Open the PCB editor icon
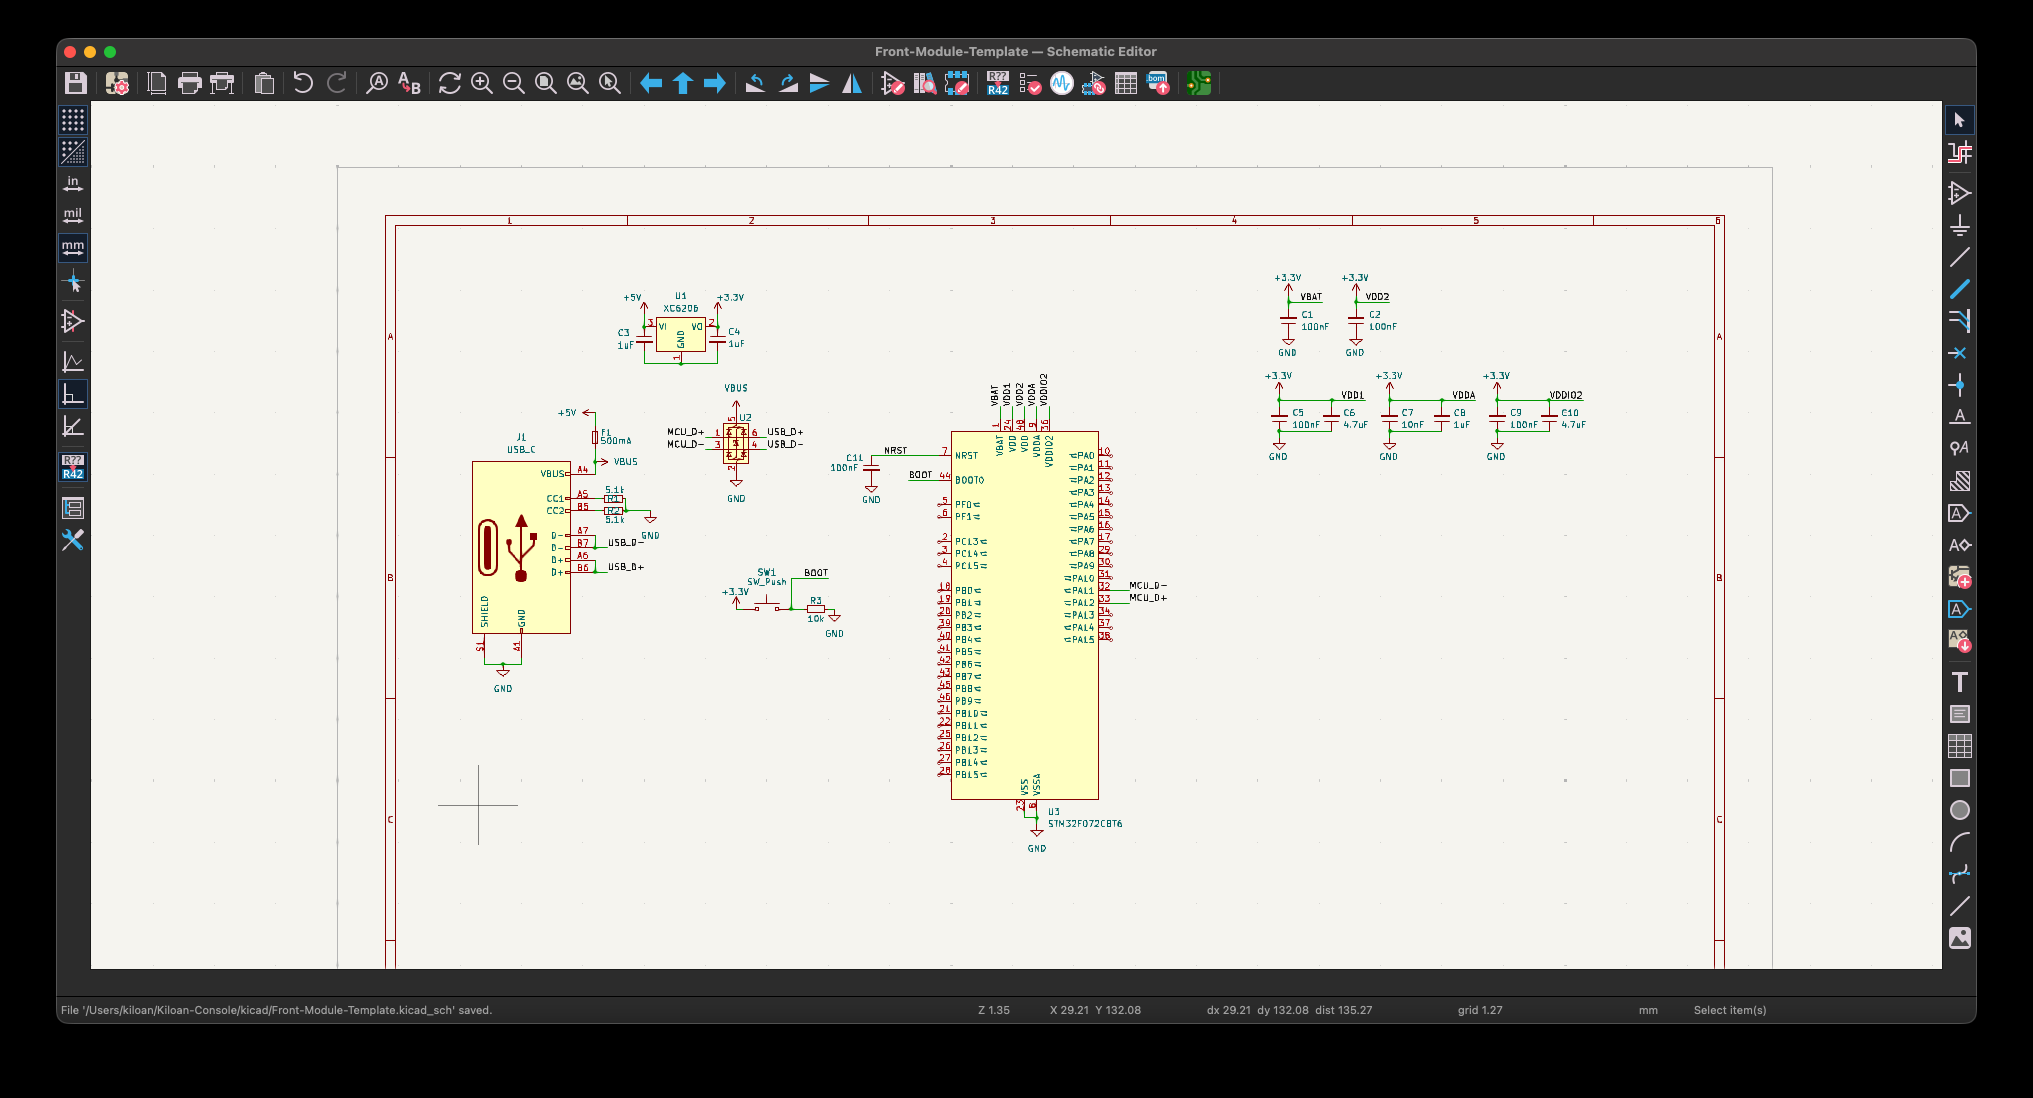The width and height of the screenshot is (2033, 1098). (1198, 84)
